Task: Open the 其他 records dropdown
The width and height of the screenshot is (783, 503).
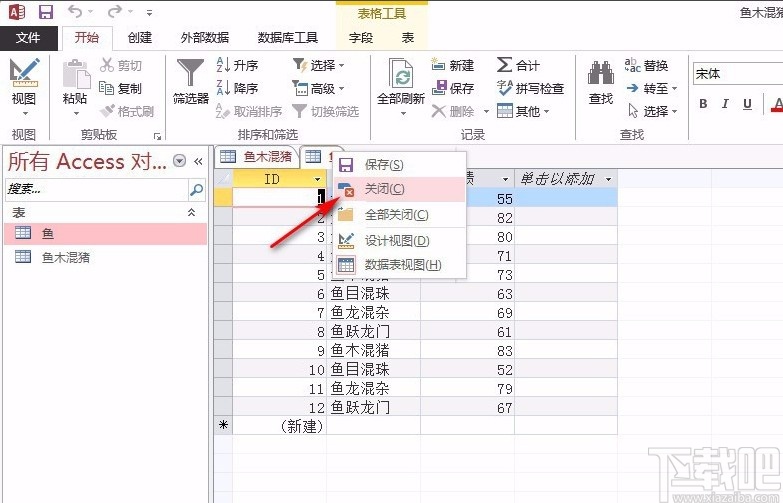Action: [x=523, y=111]
